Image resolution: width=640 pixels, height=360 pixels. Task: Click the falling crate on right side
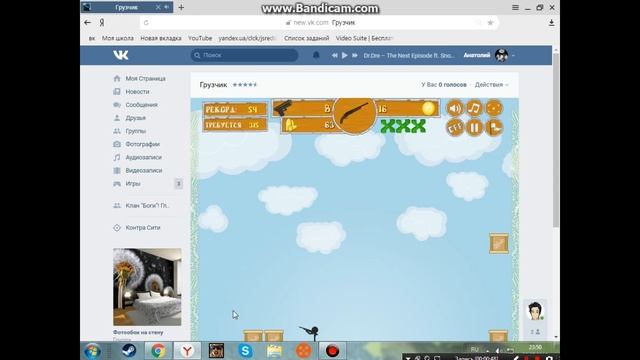point(499,244)
